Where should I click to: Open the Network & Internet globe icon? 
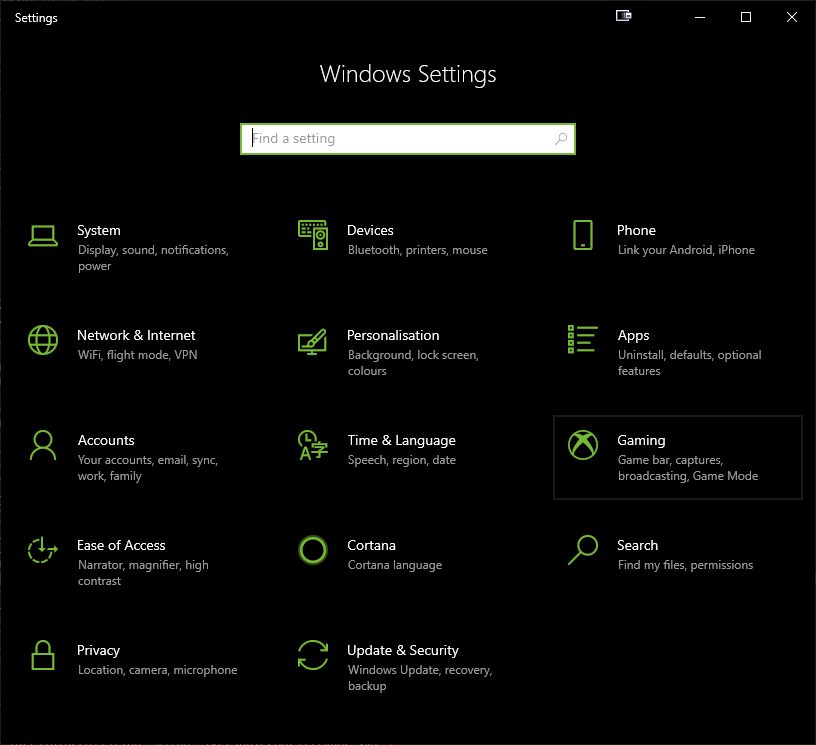tap(43, 340)
